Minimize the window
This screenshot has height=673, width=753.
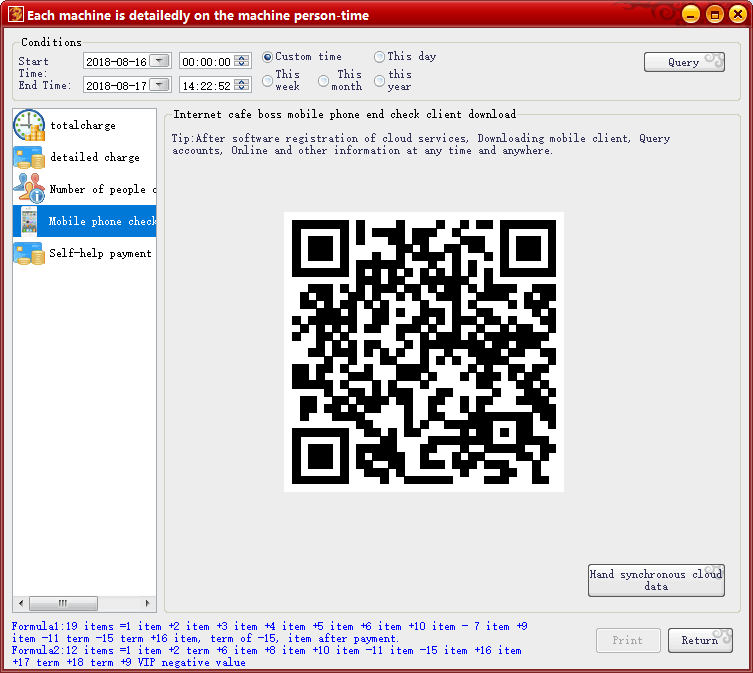coord(691,14)
